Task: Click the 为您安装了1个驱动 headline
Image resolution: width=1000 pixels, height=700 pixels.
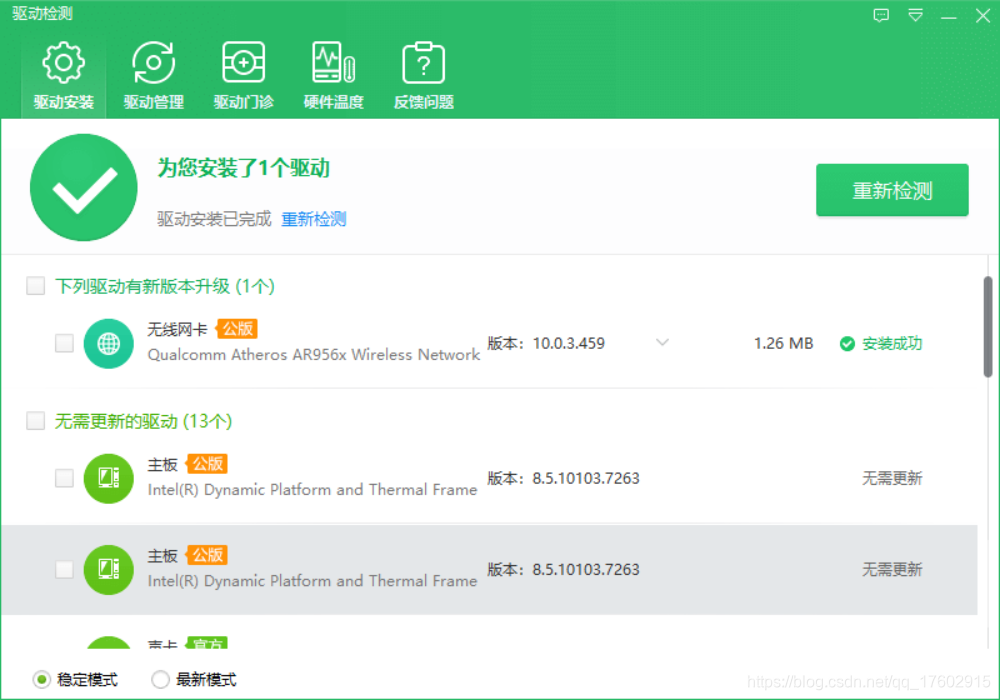Action: pos(244,168)
